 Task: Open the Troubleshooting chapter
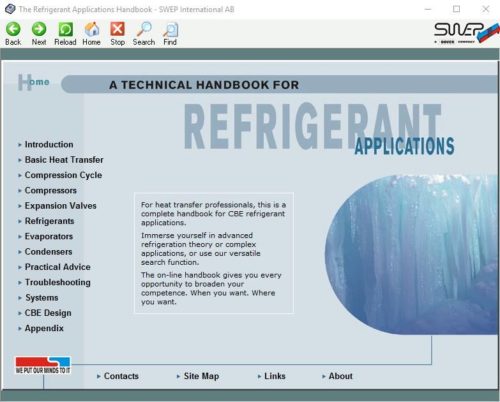pos(58,282)
